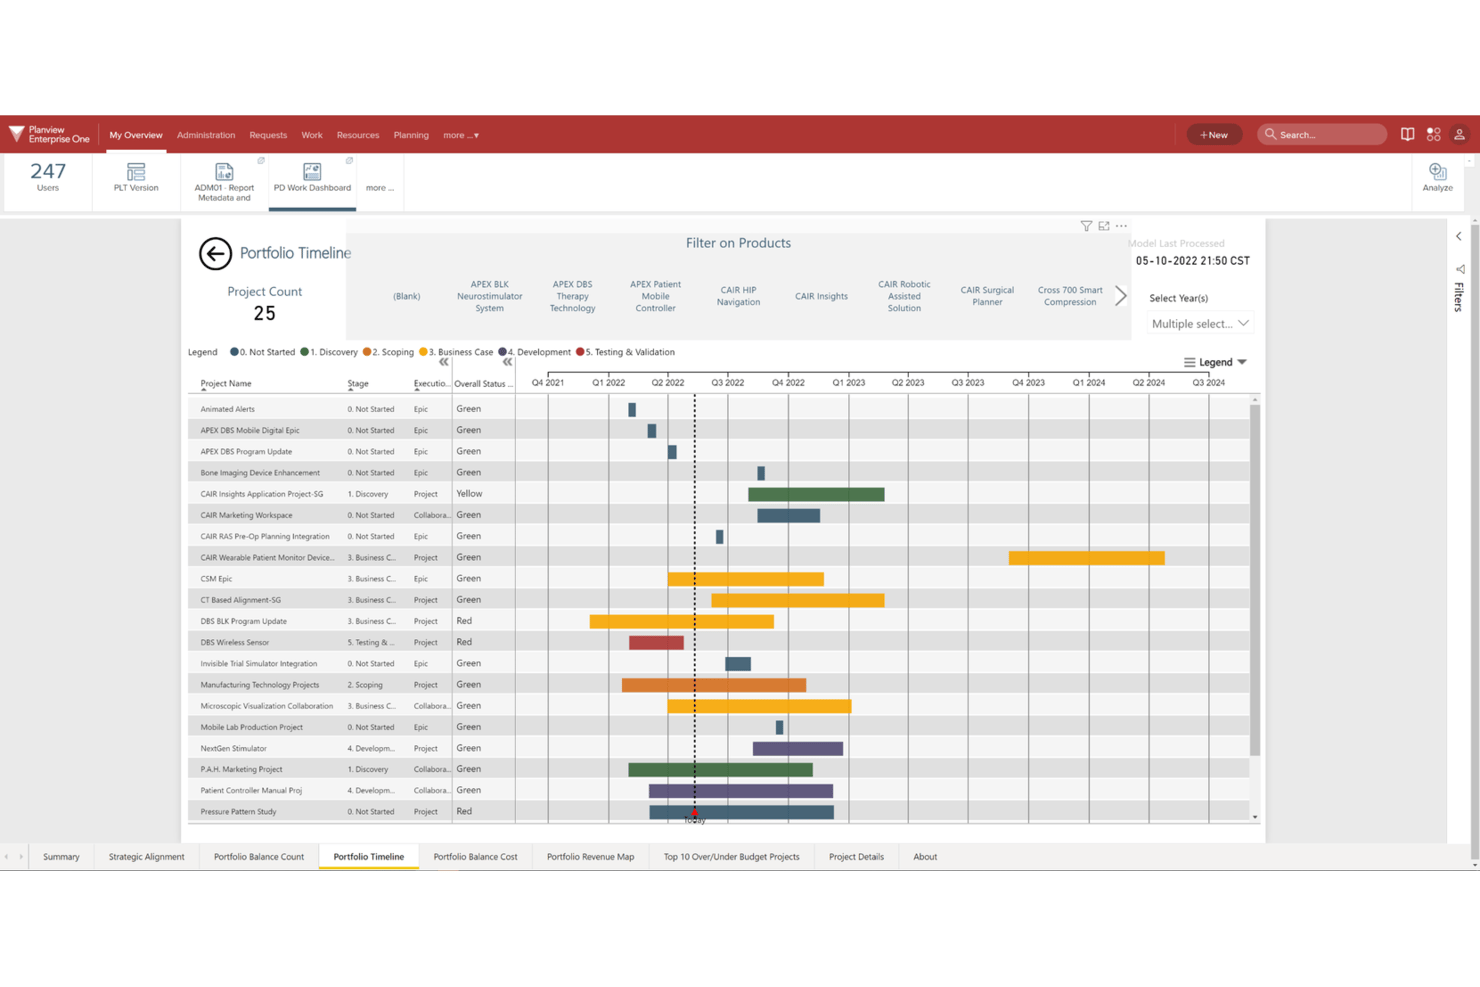Select the Pressure Pattern Study row name
This screenshot has height=987, width=1480.
click(x=238, y=811)
